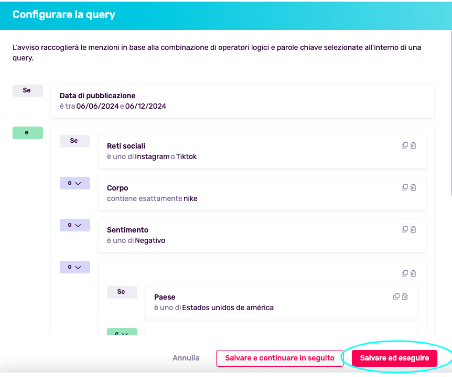Click Salvare e continuare in seguito
Image resolution: width=452 pixels, height=377 pixels.
pos(280,358)
